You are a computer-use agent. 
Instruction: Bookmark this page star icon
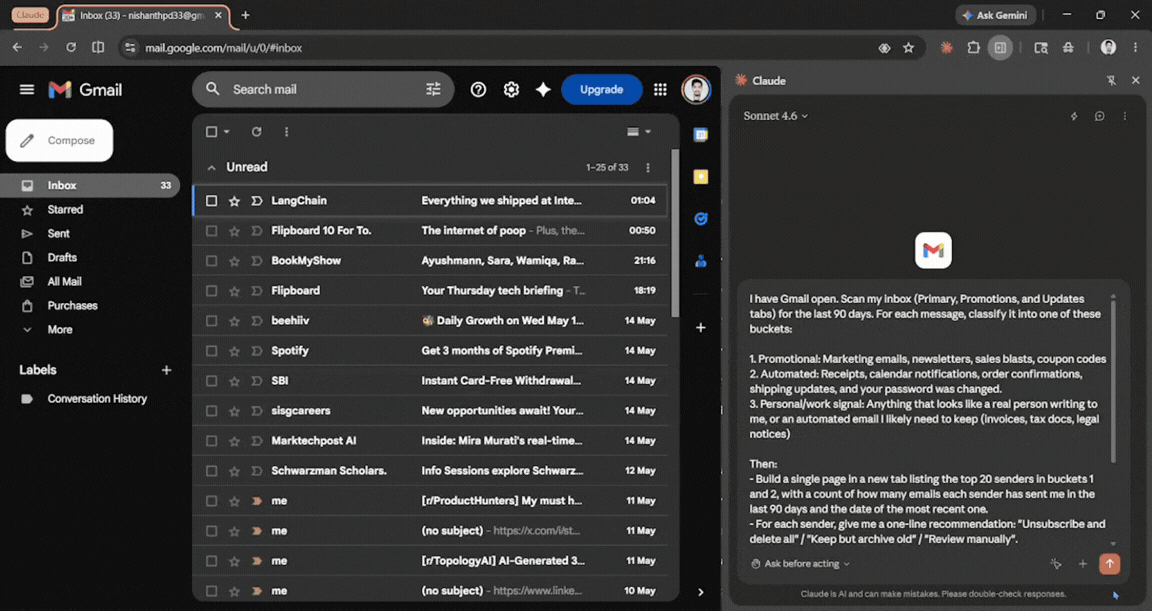909,48
